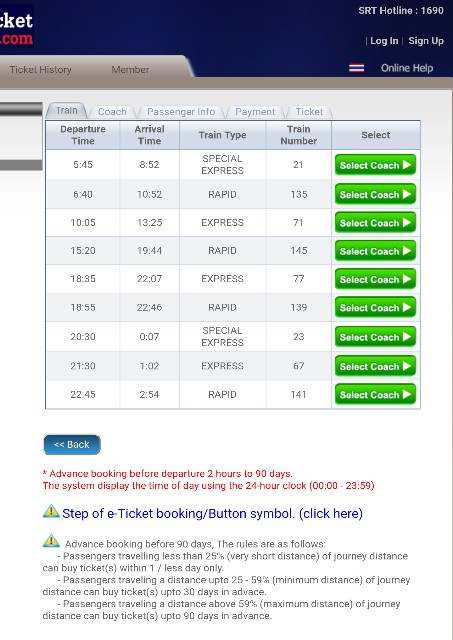Image resolution: width=453 pixels, height=640 pixels.
Task: Click departure time 6:40
Action: pos(83,194)
